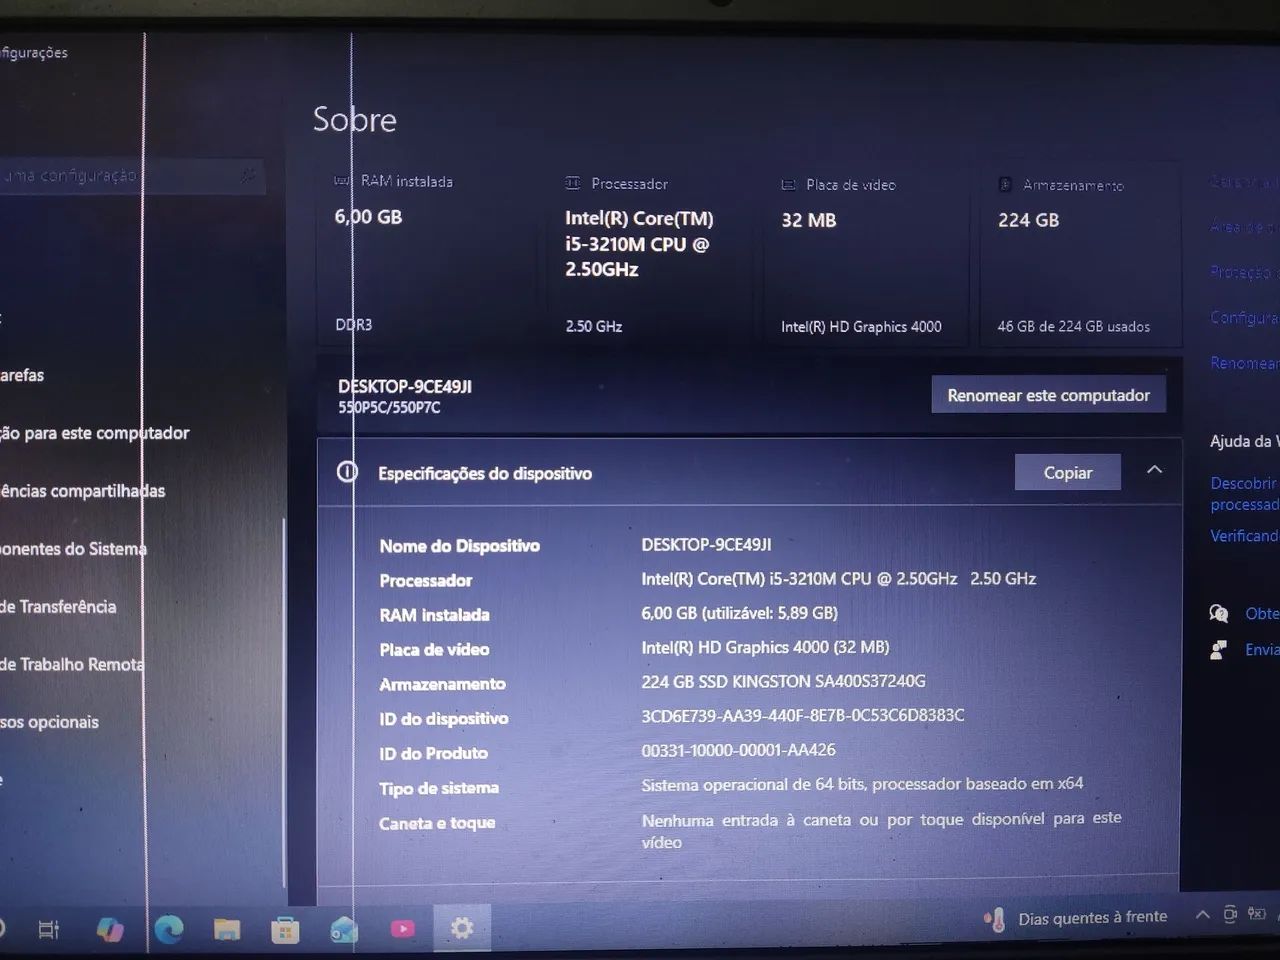This screenshot has width=1280, height=960.
Task: Open Task View from the taskbar
Action: 48,930
